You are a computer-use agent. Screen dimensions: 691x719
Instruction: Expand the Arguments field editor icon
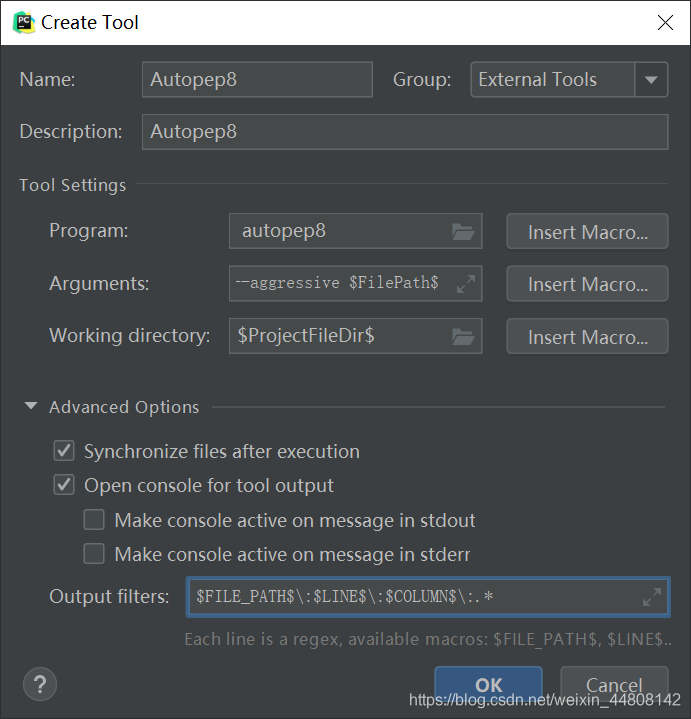click(x=465, y=284)
